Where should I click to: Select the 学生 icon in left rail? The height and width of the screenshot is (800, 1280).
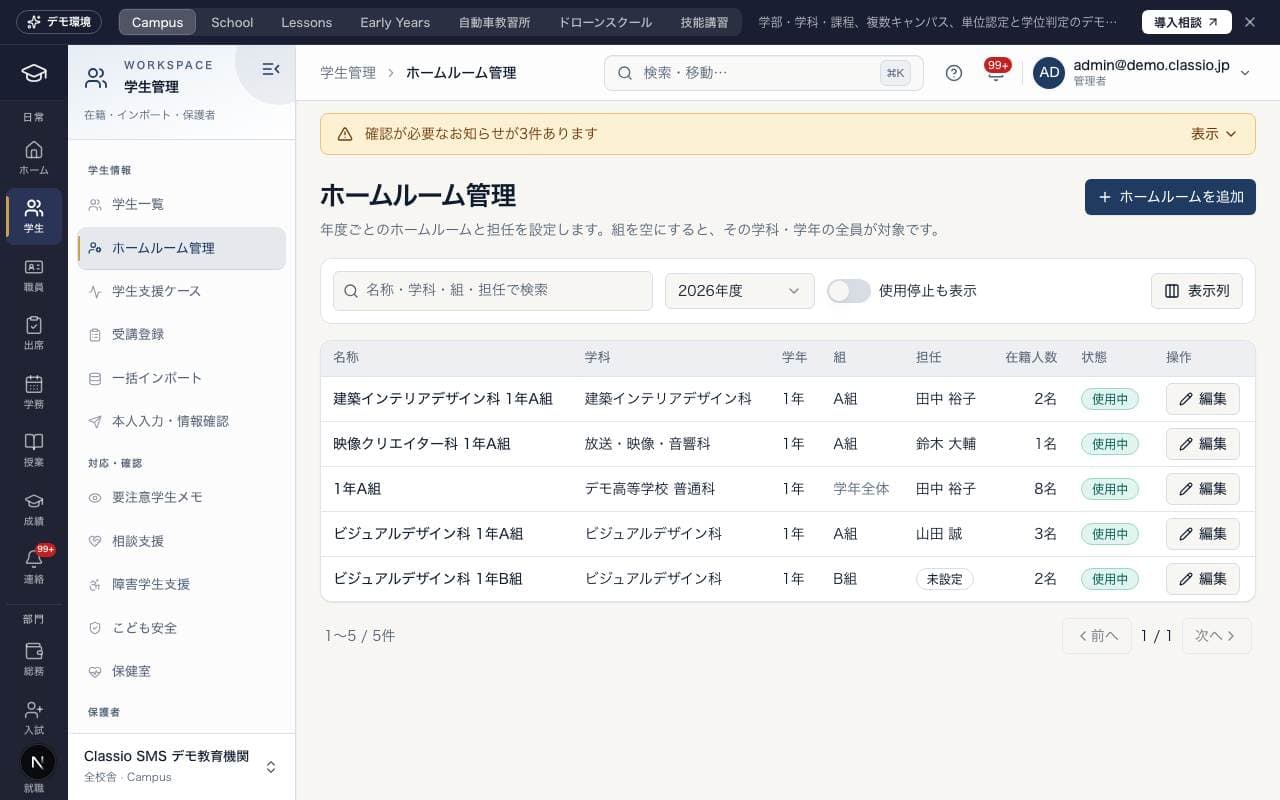34,216
